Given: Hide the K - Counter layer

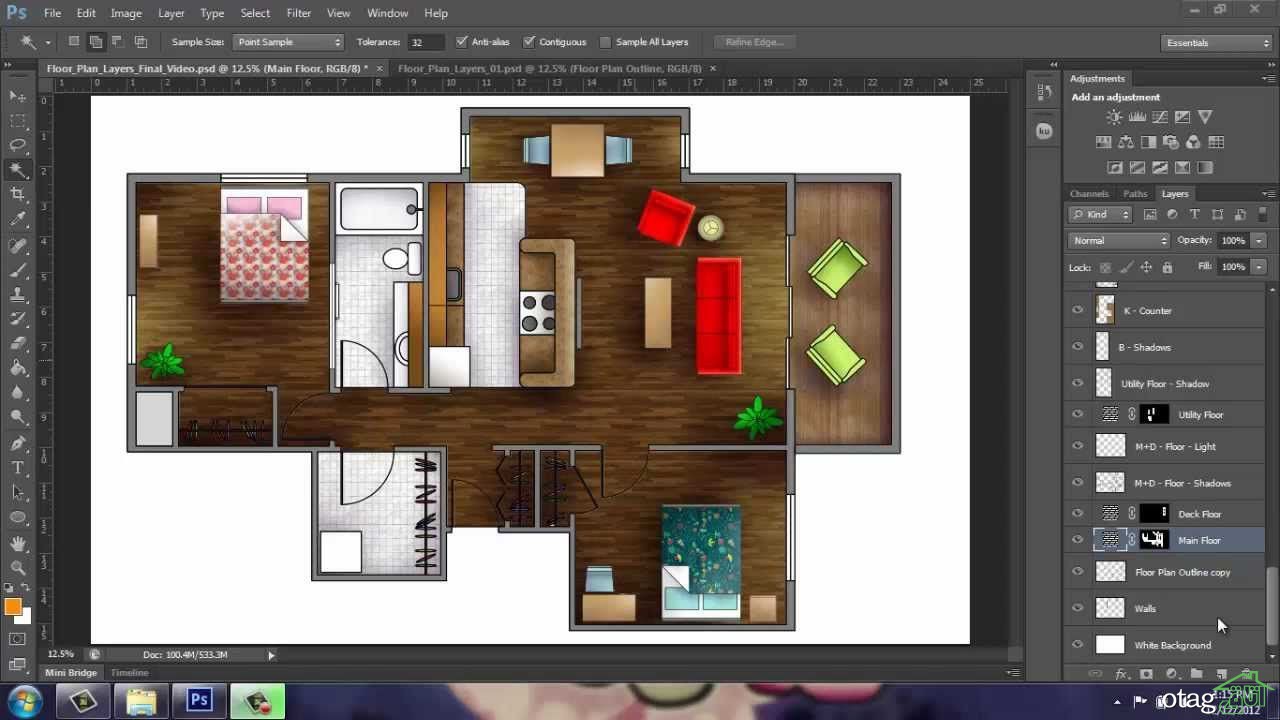Looking at the screenshot, I should click(x=1078, y=311).
